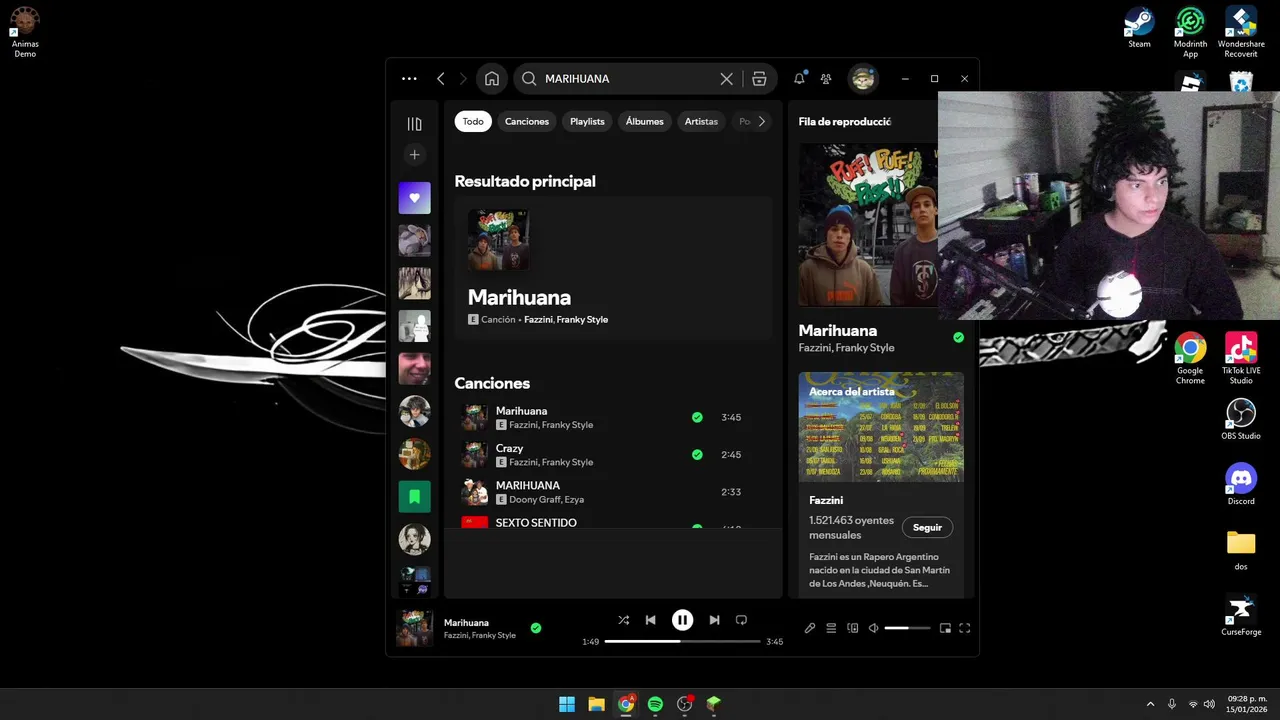The image size is (1280, 720).
Task: Open the Browse icon beside search
Action: click(x=760, y=79)
